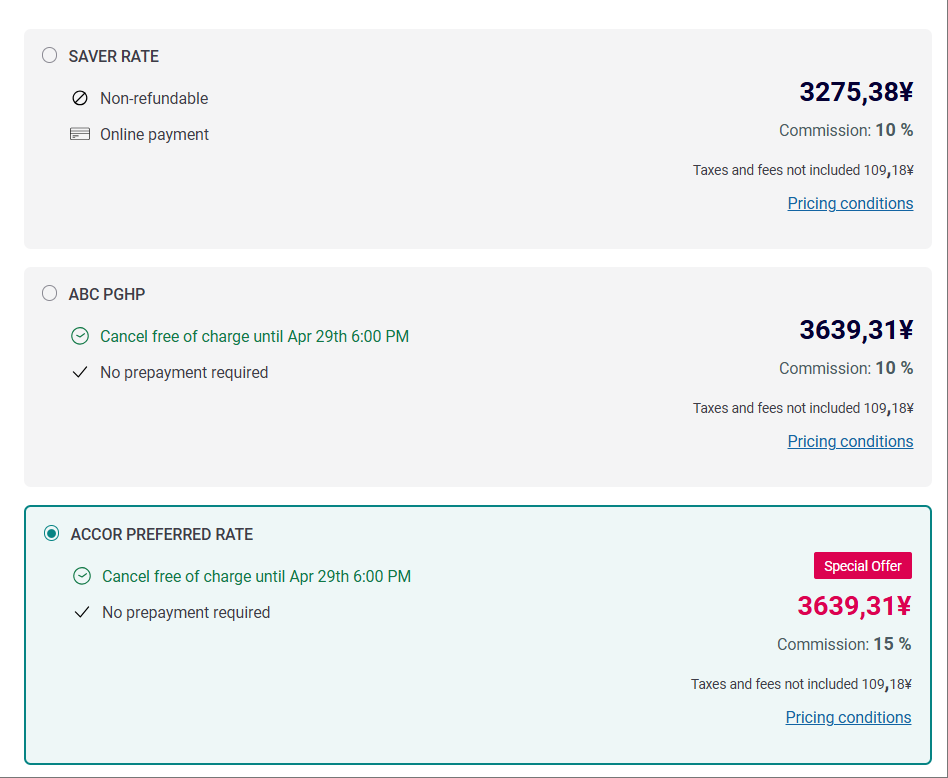Click the Accor Preferred no prepayment checkmark icon
948x778 pixels.
point(82,612)
